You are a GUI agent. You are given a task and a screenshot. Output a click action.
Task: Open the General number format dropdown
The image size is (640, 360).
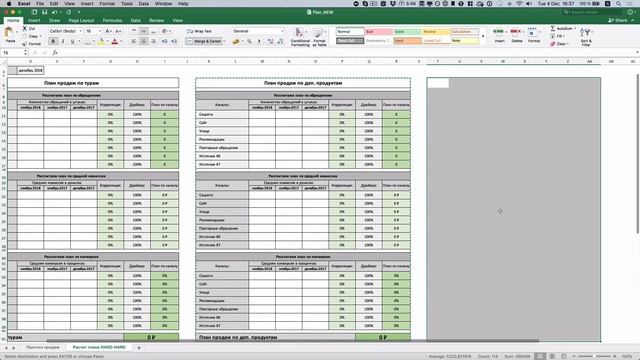tap(258, 31)
